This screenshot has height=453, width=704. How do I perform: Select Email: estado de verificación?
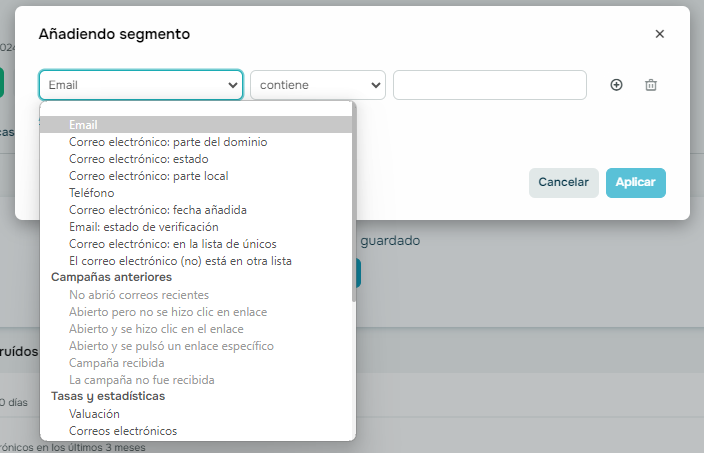(x=196, y=227)
